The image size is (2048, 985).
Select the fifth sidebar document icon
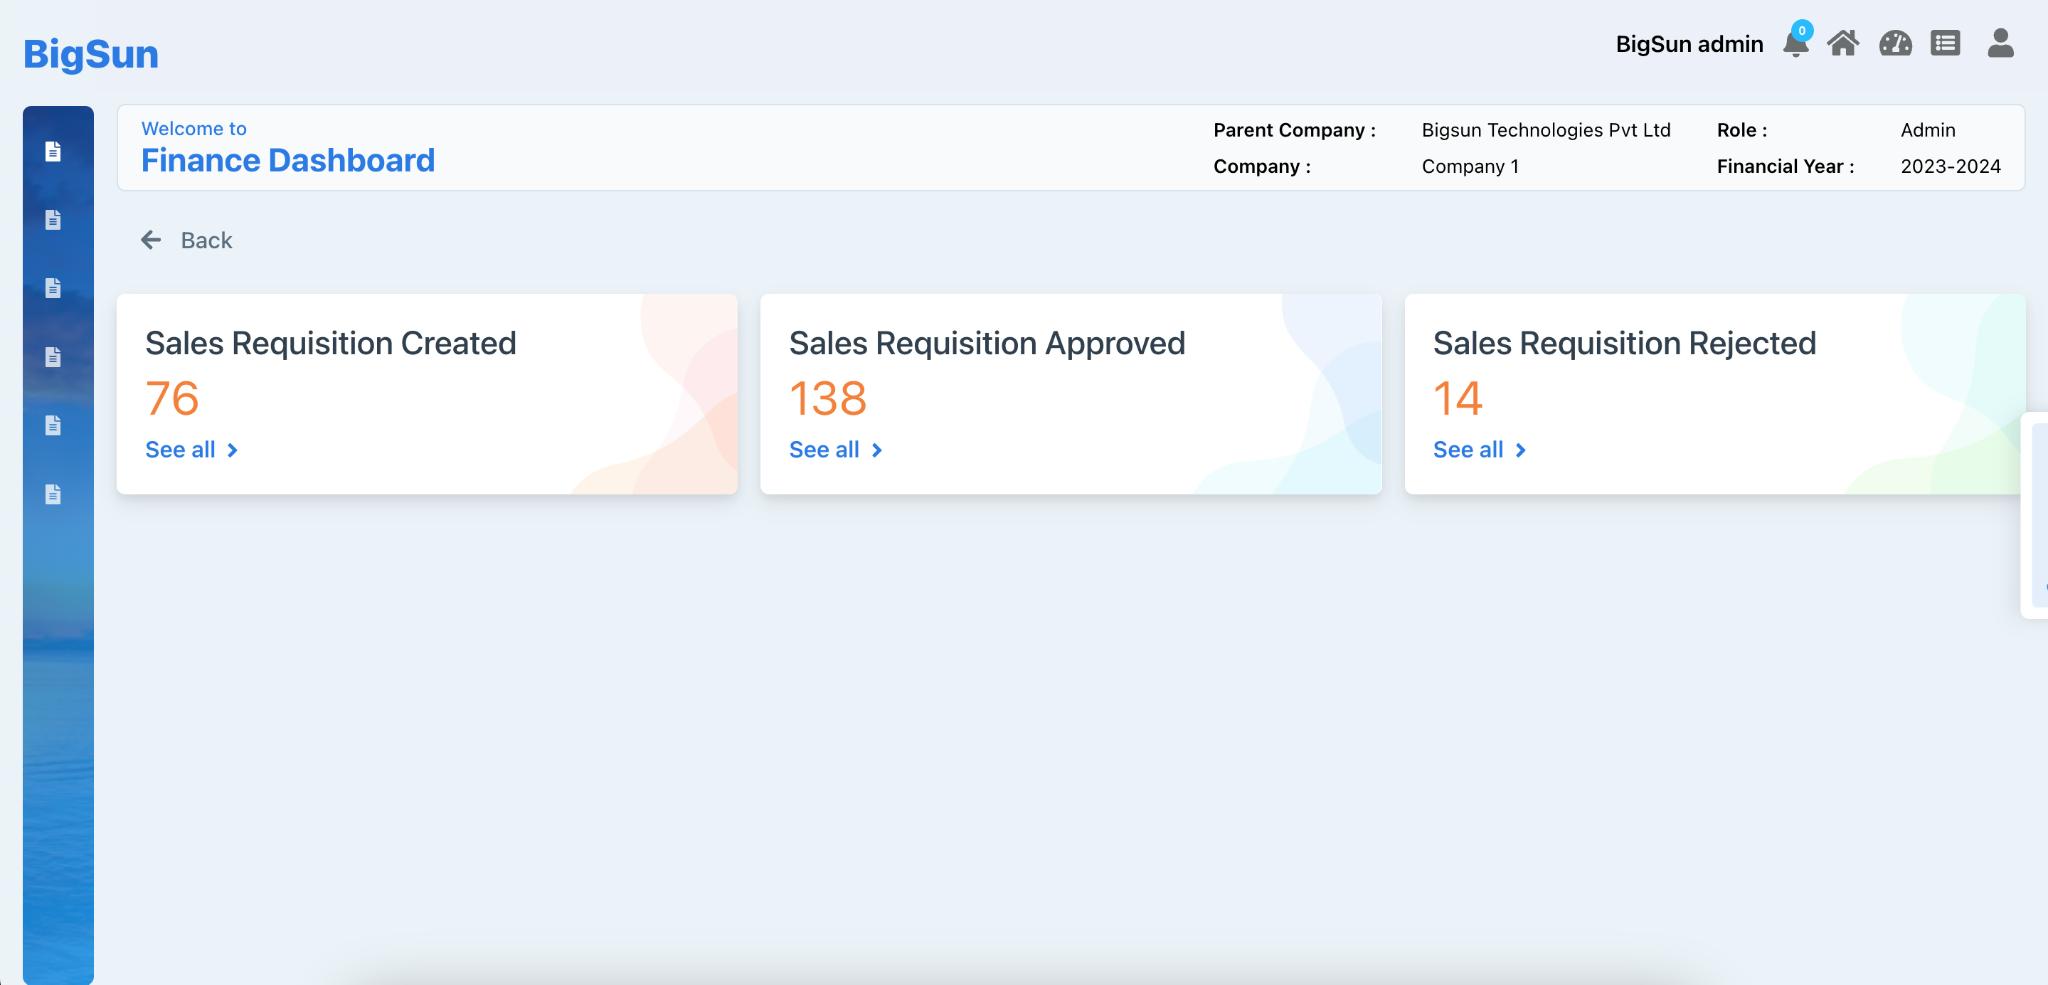54,426
